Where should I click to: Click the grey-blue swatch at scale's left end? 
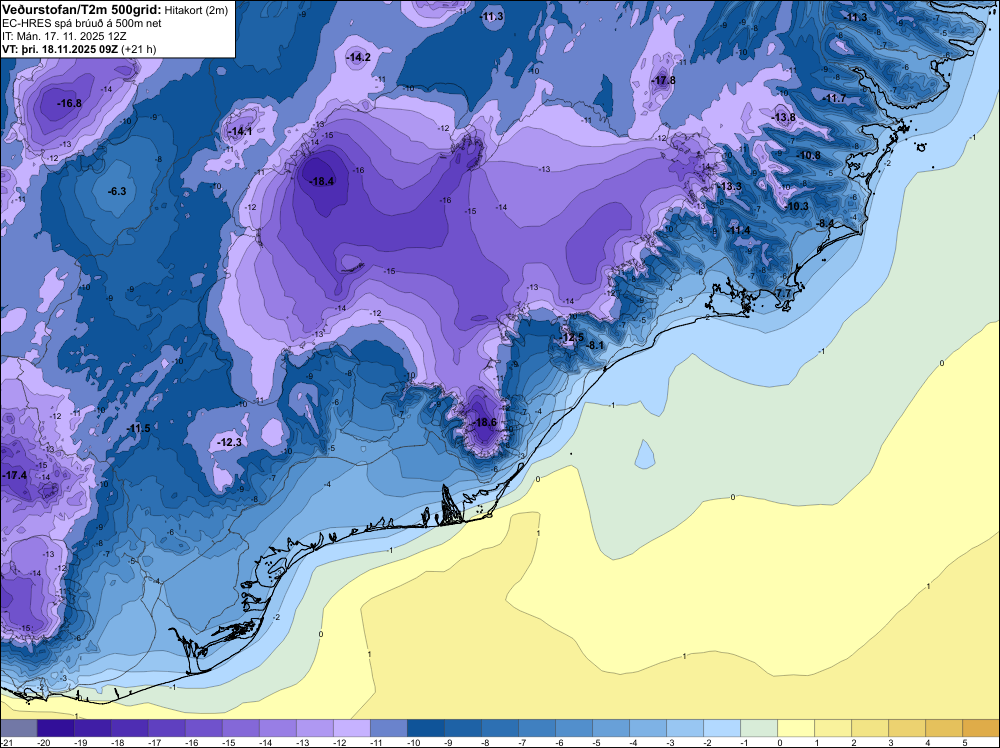[x=18, y=728]
